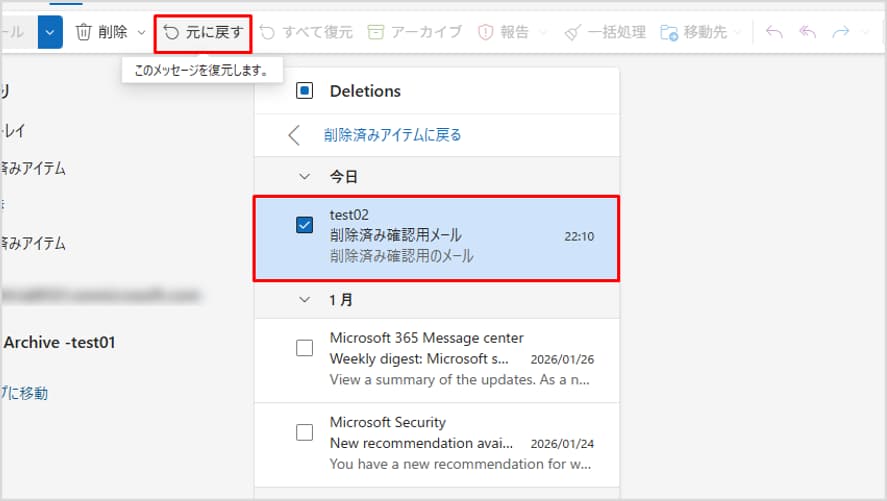Click the Archive (アーカイブ) icon
The image size is (887, 501).
pyautogui.click(x=376, y=32)
